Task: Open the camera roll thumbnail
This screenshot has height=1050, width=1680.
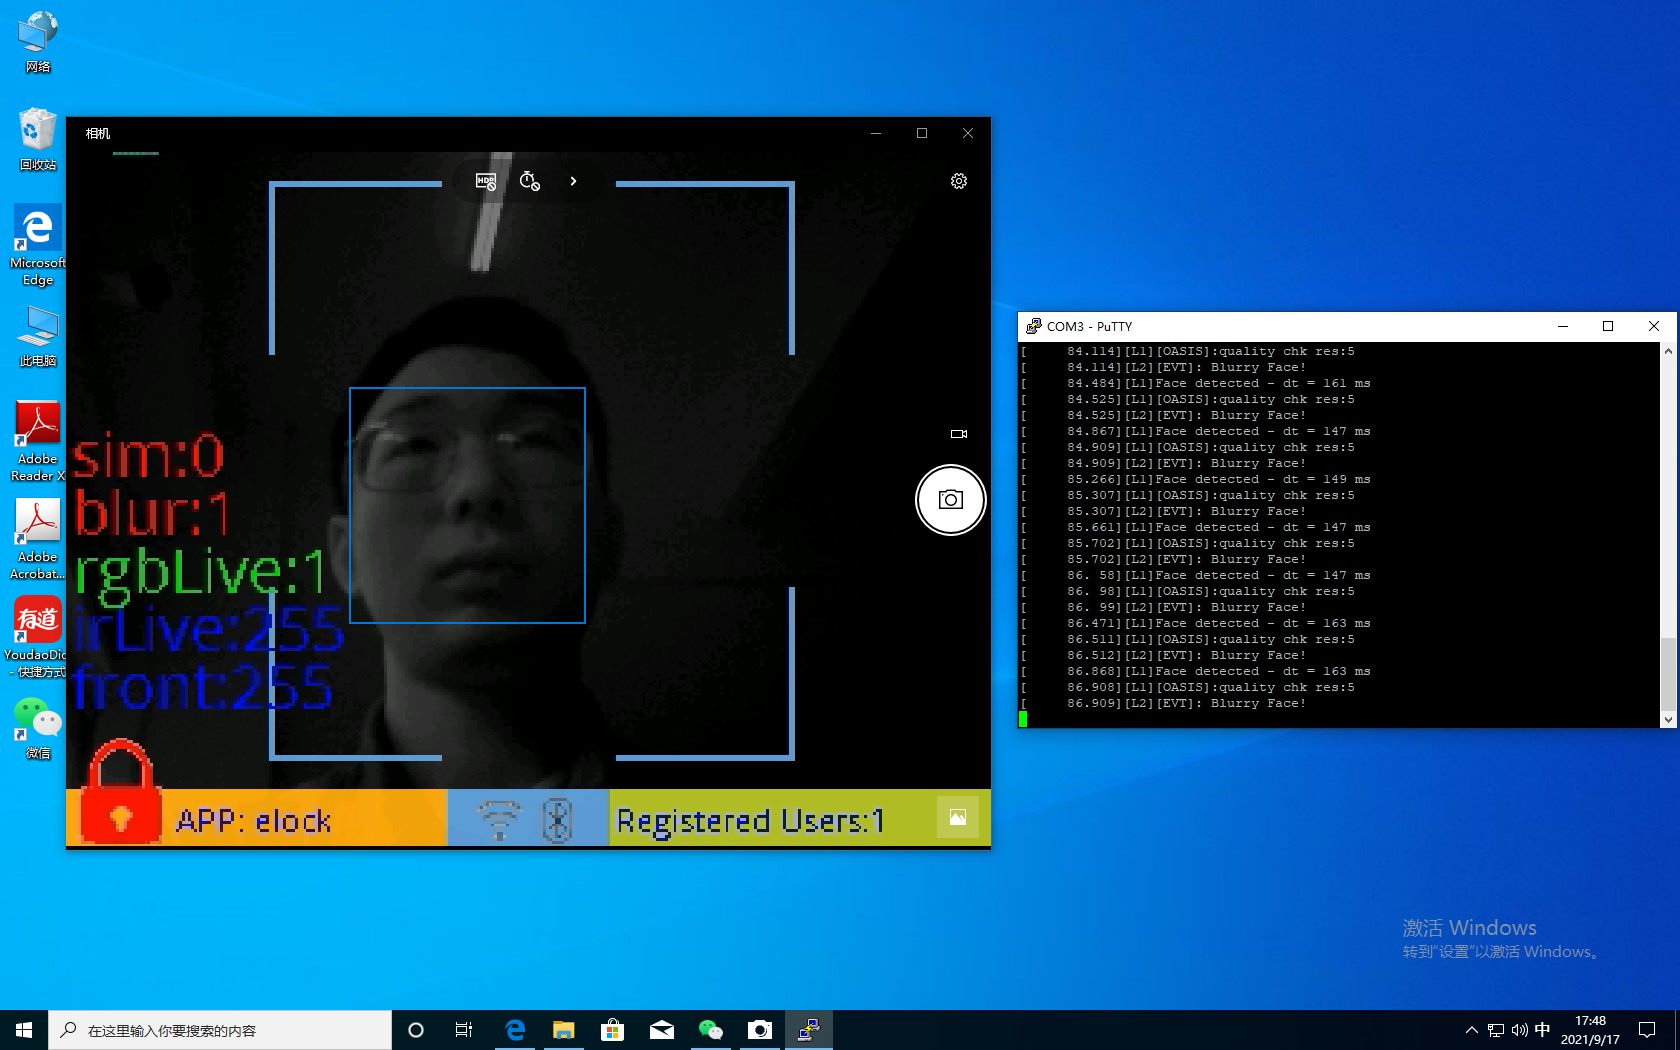Action: point(958,817)
